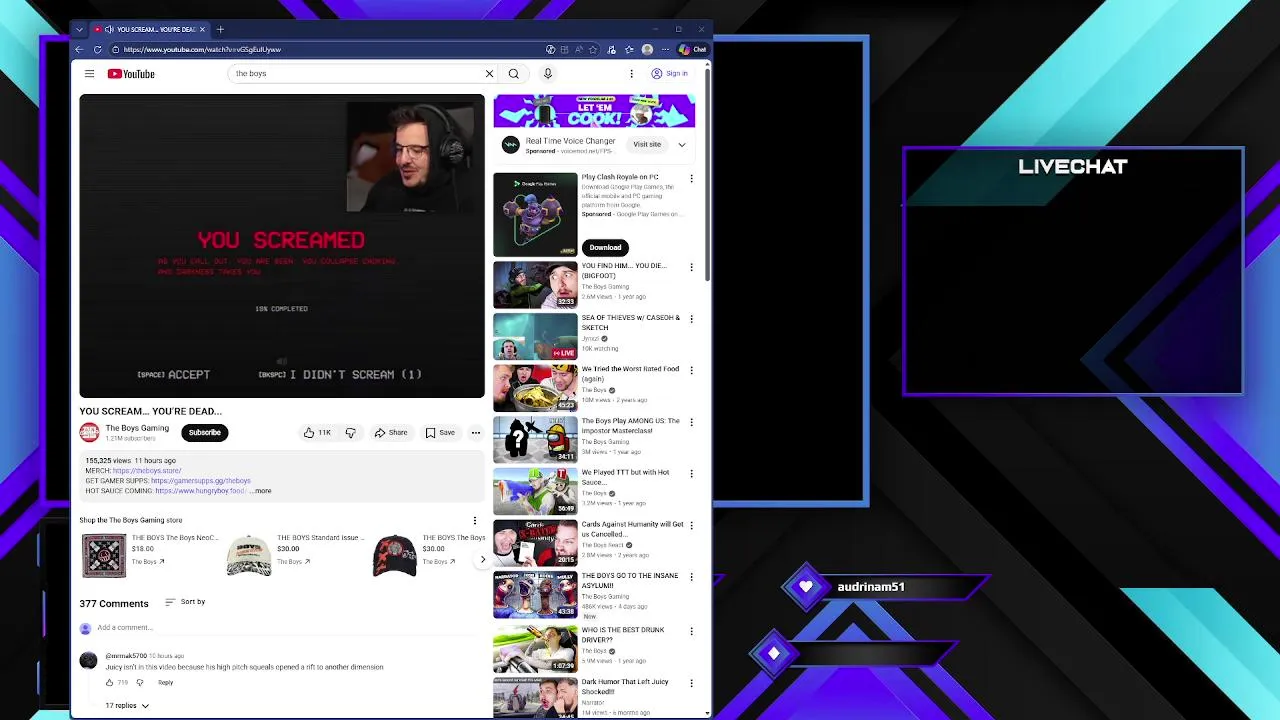Start voice search with the microphone
The width and height of the screenshot is (1280, 720).
(547, 73)
